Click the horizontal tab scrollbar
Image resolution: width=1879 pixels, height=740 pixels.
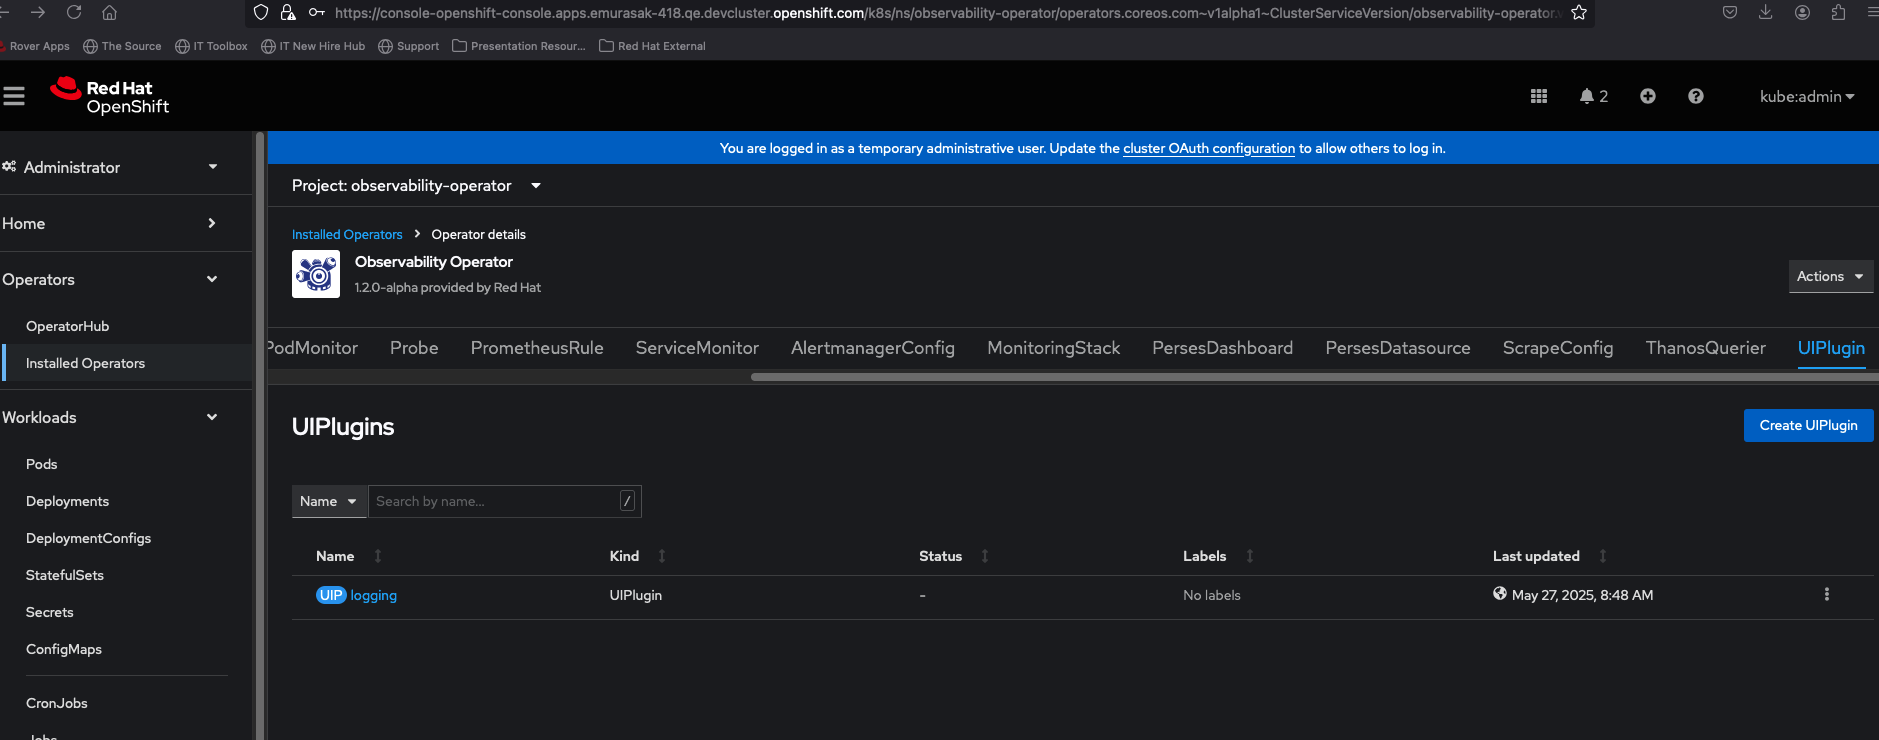click(1314, 377)
